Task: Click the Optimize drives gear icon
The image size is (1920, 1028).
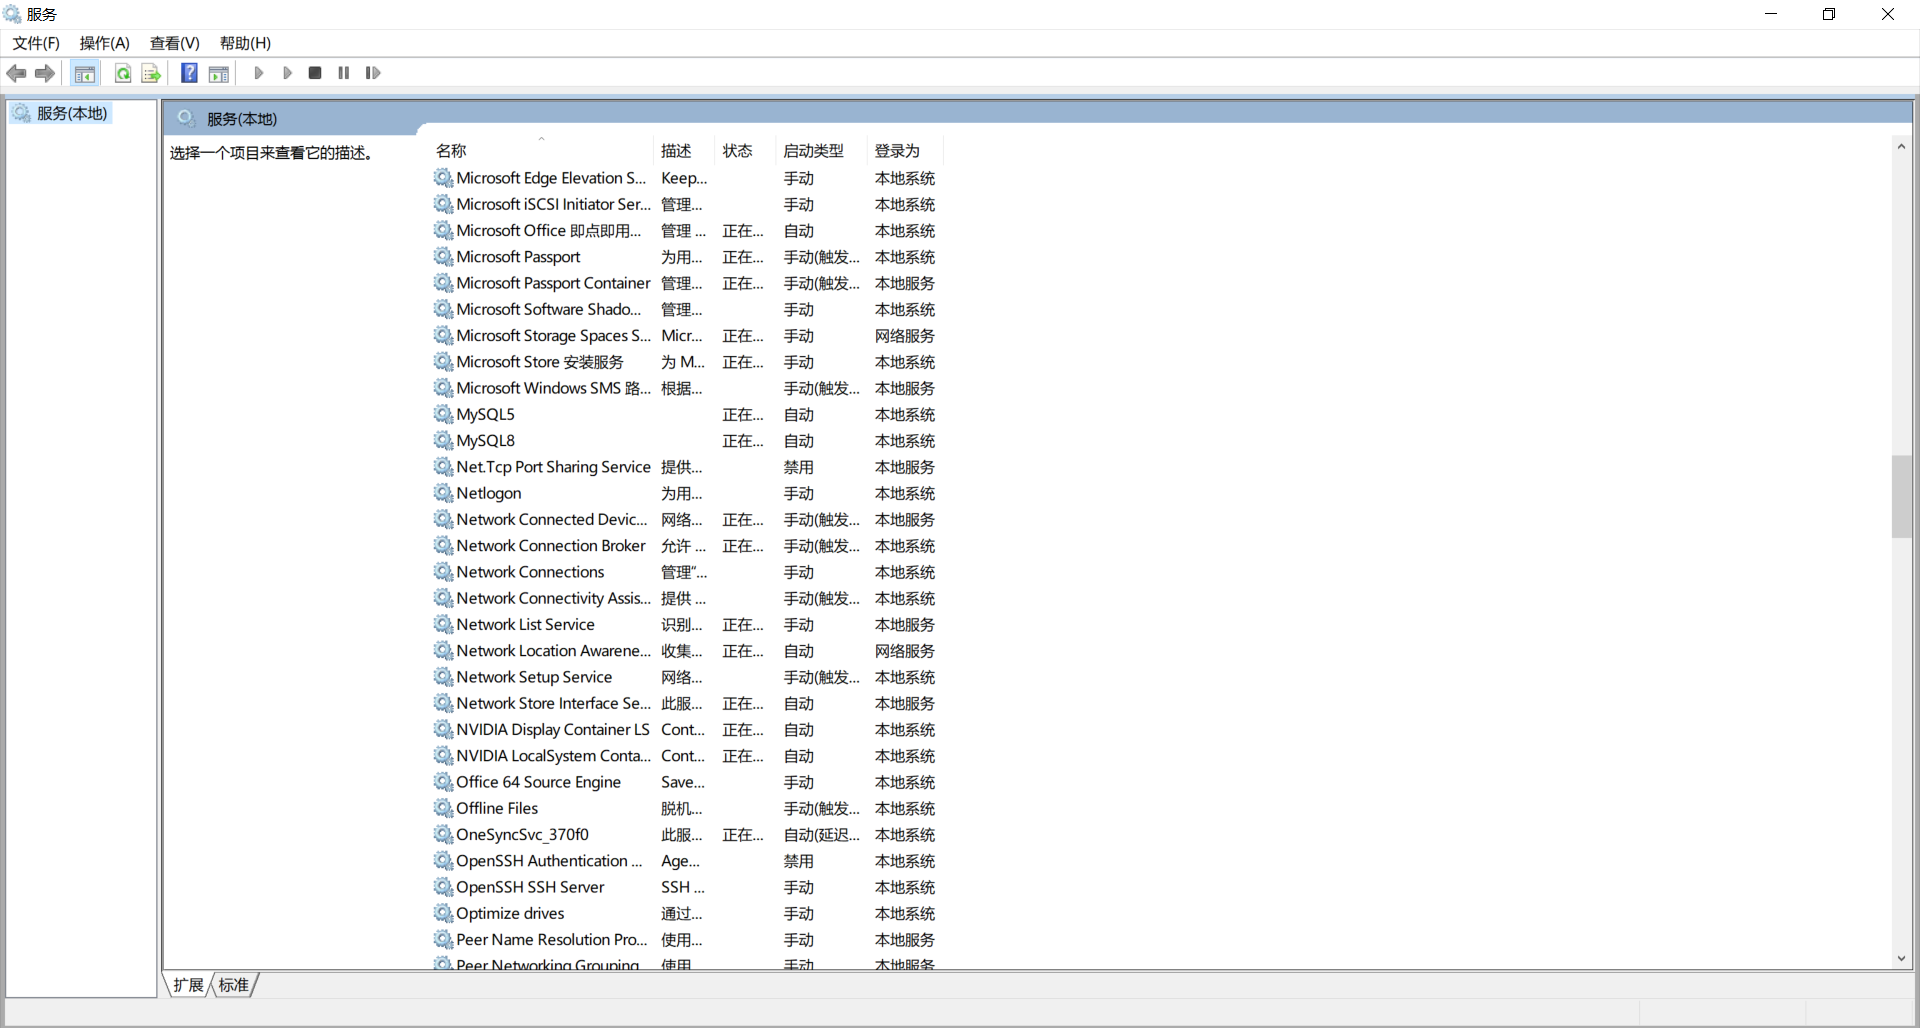Action: (443, 913)
